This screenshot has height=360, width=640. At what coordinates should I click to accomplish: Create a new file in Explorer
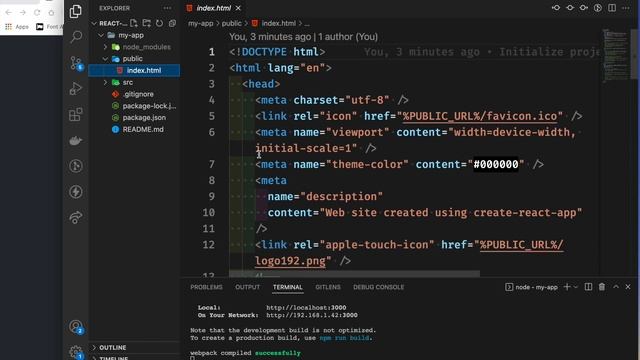[134, 23]
